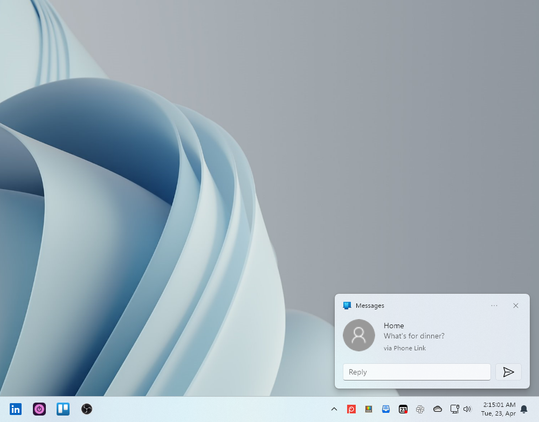539x422 pixels.
Task: Open the calendar tray icon with red dot
Action: pyautogui.click(x=403, y=409)
